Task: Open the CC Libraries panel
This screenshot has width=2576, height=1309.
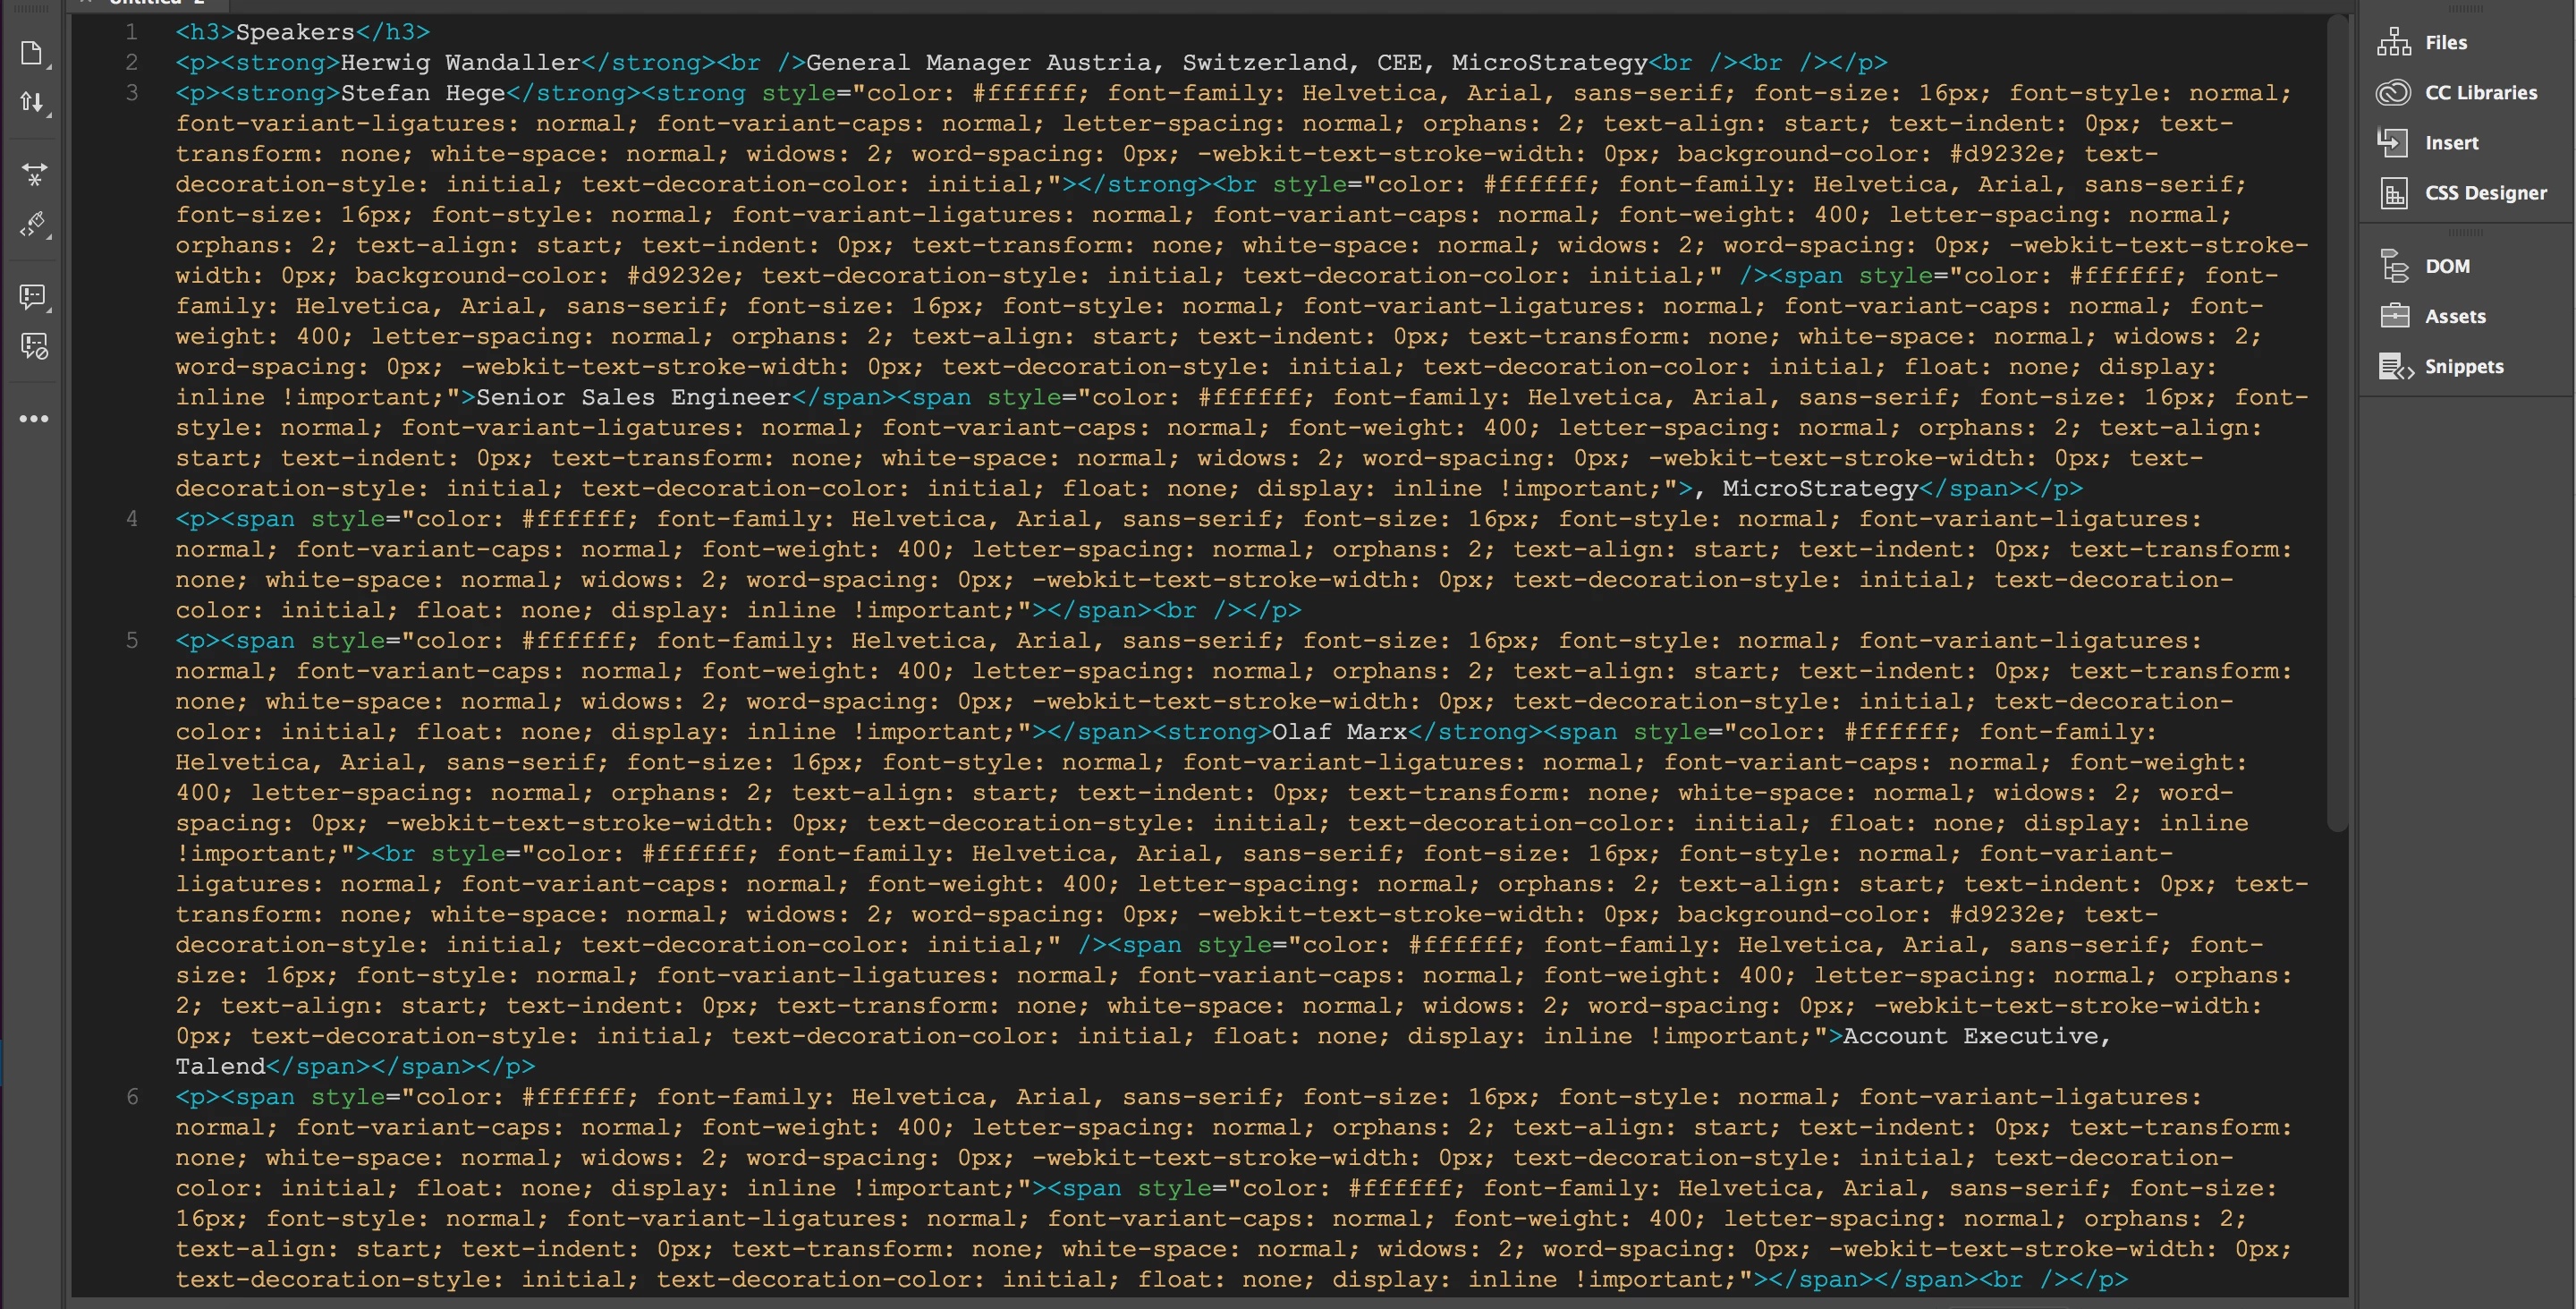Action: pos(2479,92)
